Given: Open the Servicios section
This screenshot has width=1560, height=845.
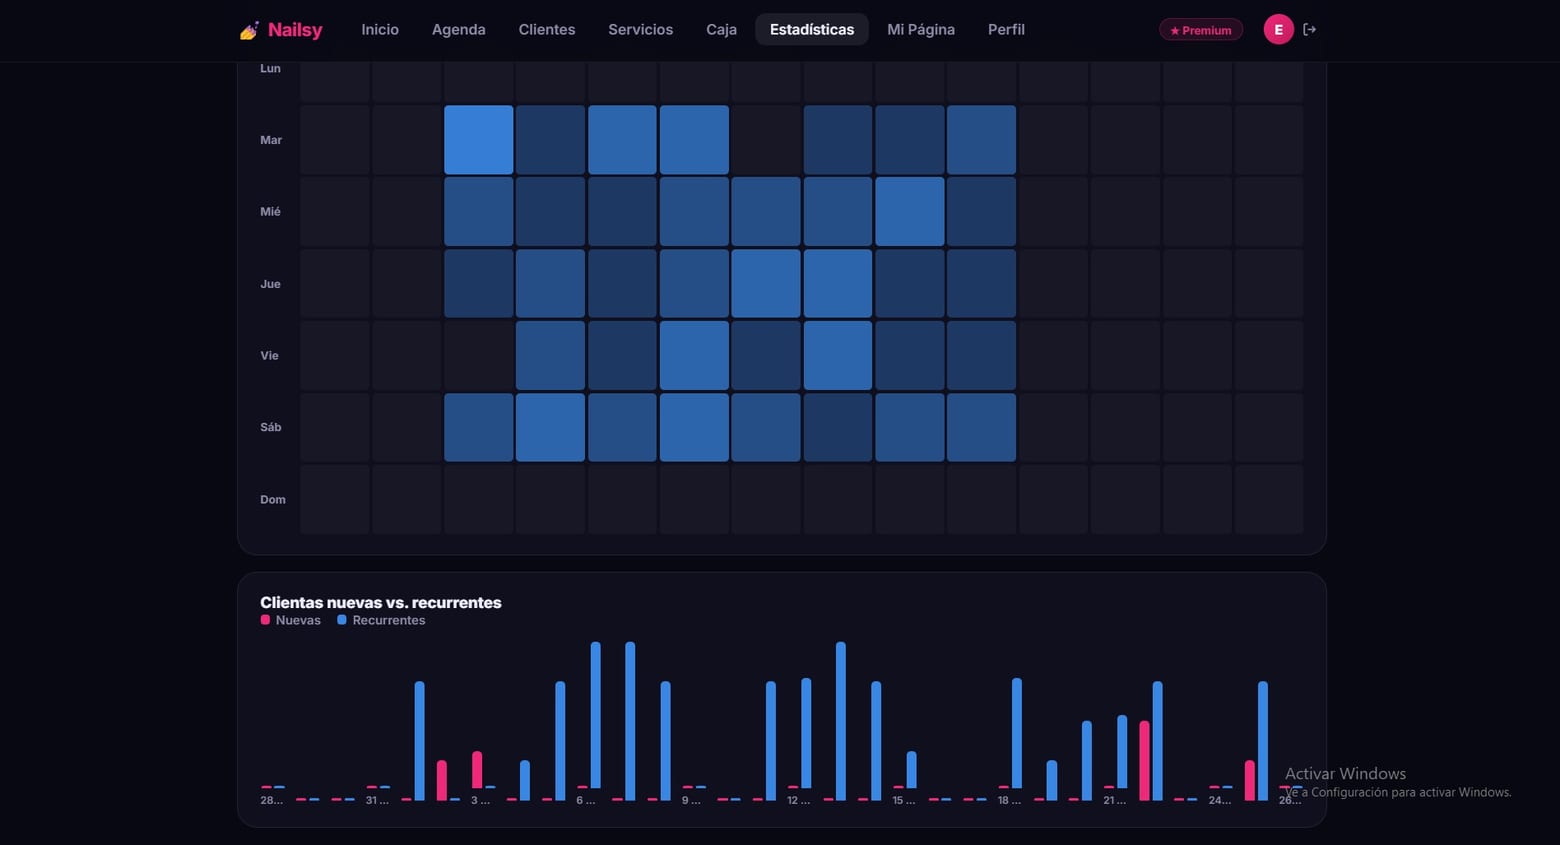Looking at the screenshot, I should point(641,30).
